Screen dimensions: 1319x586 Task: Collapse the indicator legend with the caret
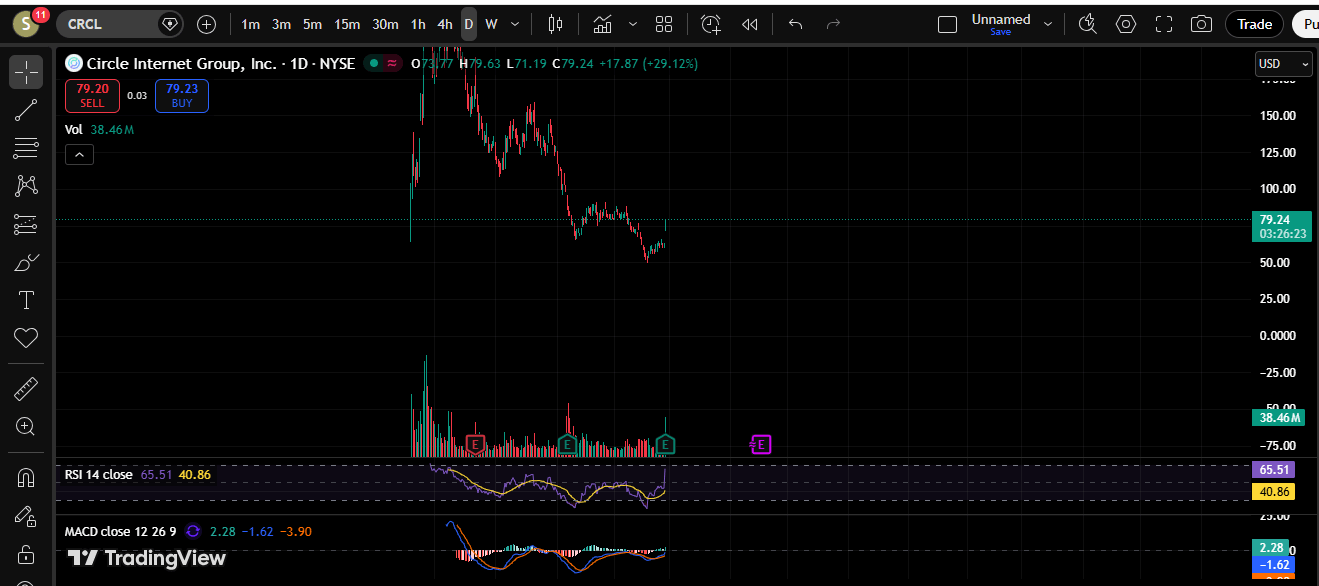pos(79,154)
